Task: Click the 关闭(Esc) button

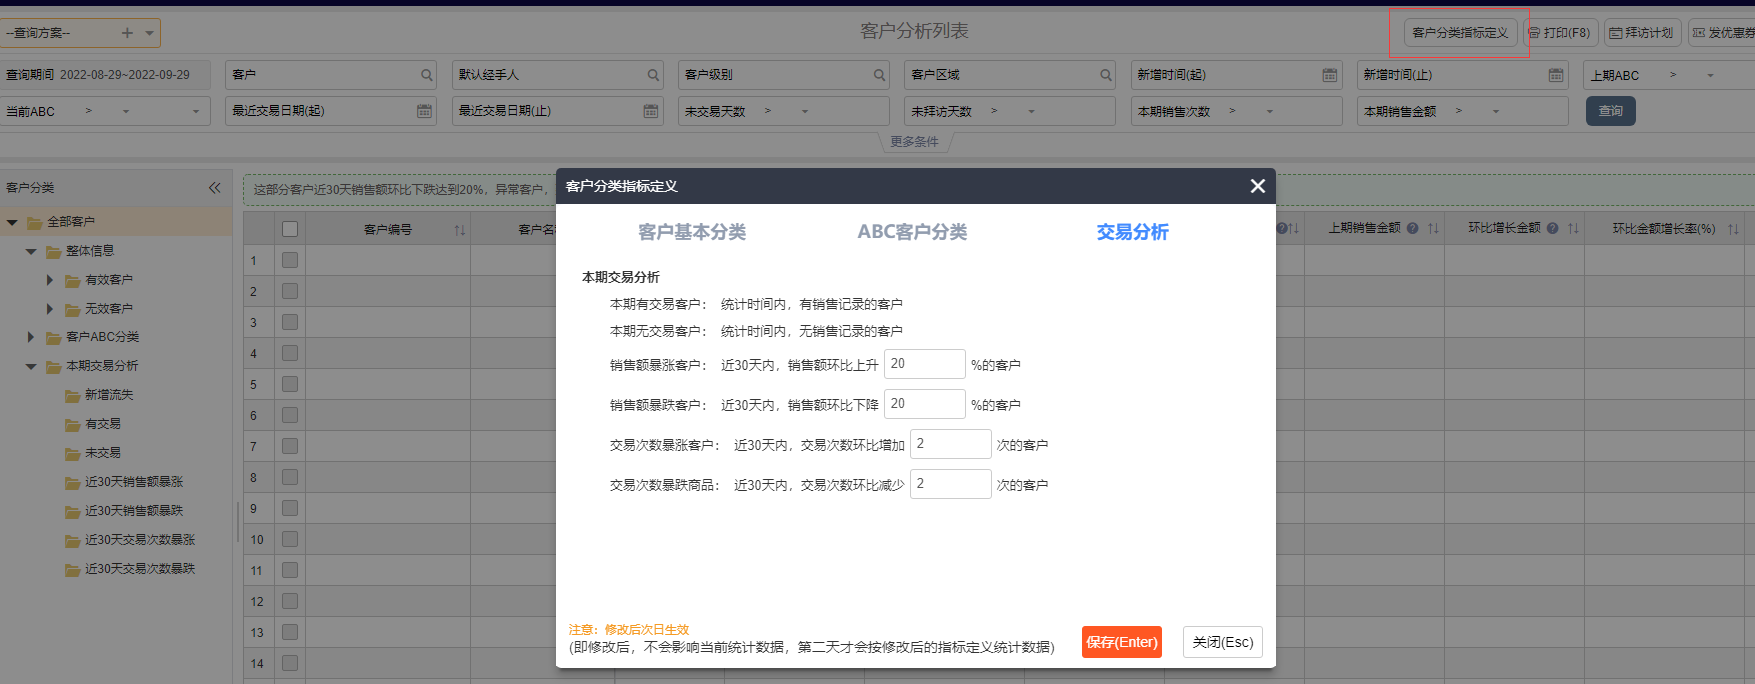Action: pyautogui.click(x=1223, y=642)
